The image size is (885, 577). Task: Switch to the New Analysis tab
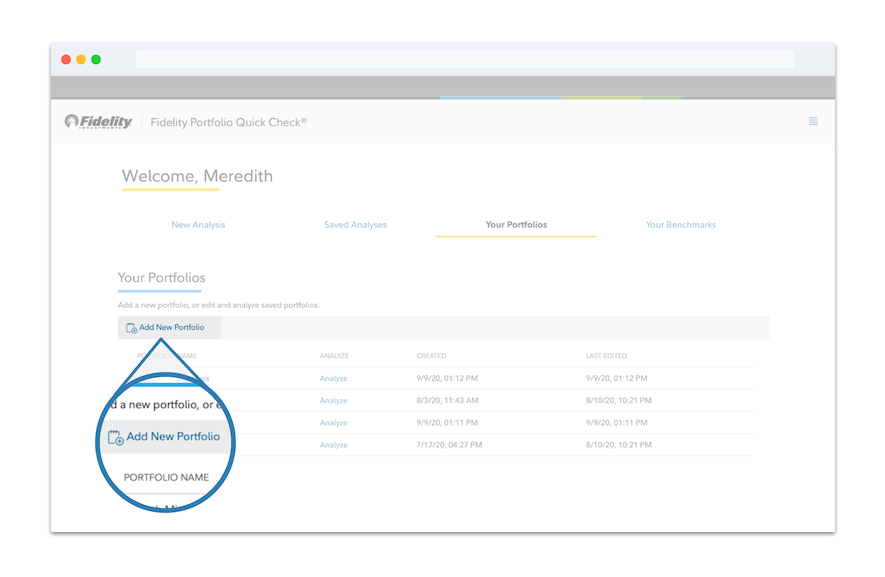pyautogui.click(x=198, y=225)
